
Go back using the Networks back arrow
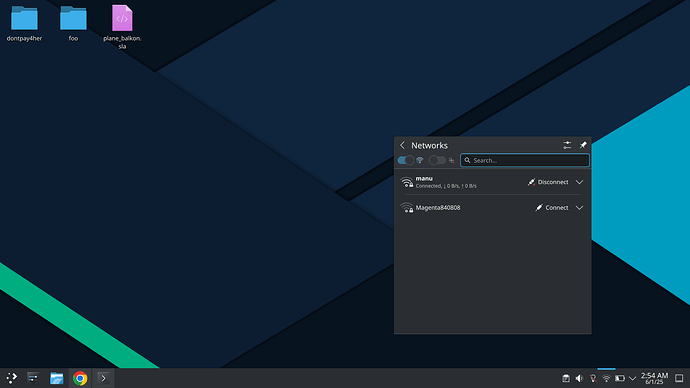[x=402, y=145]
